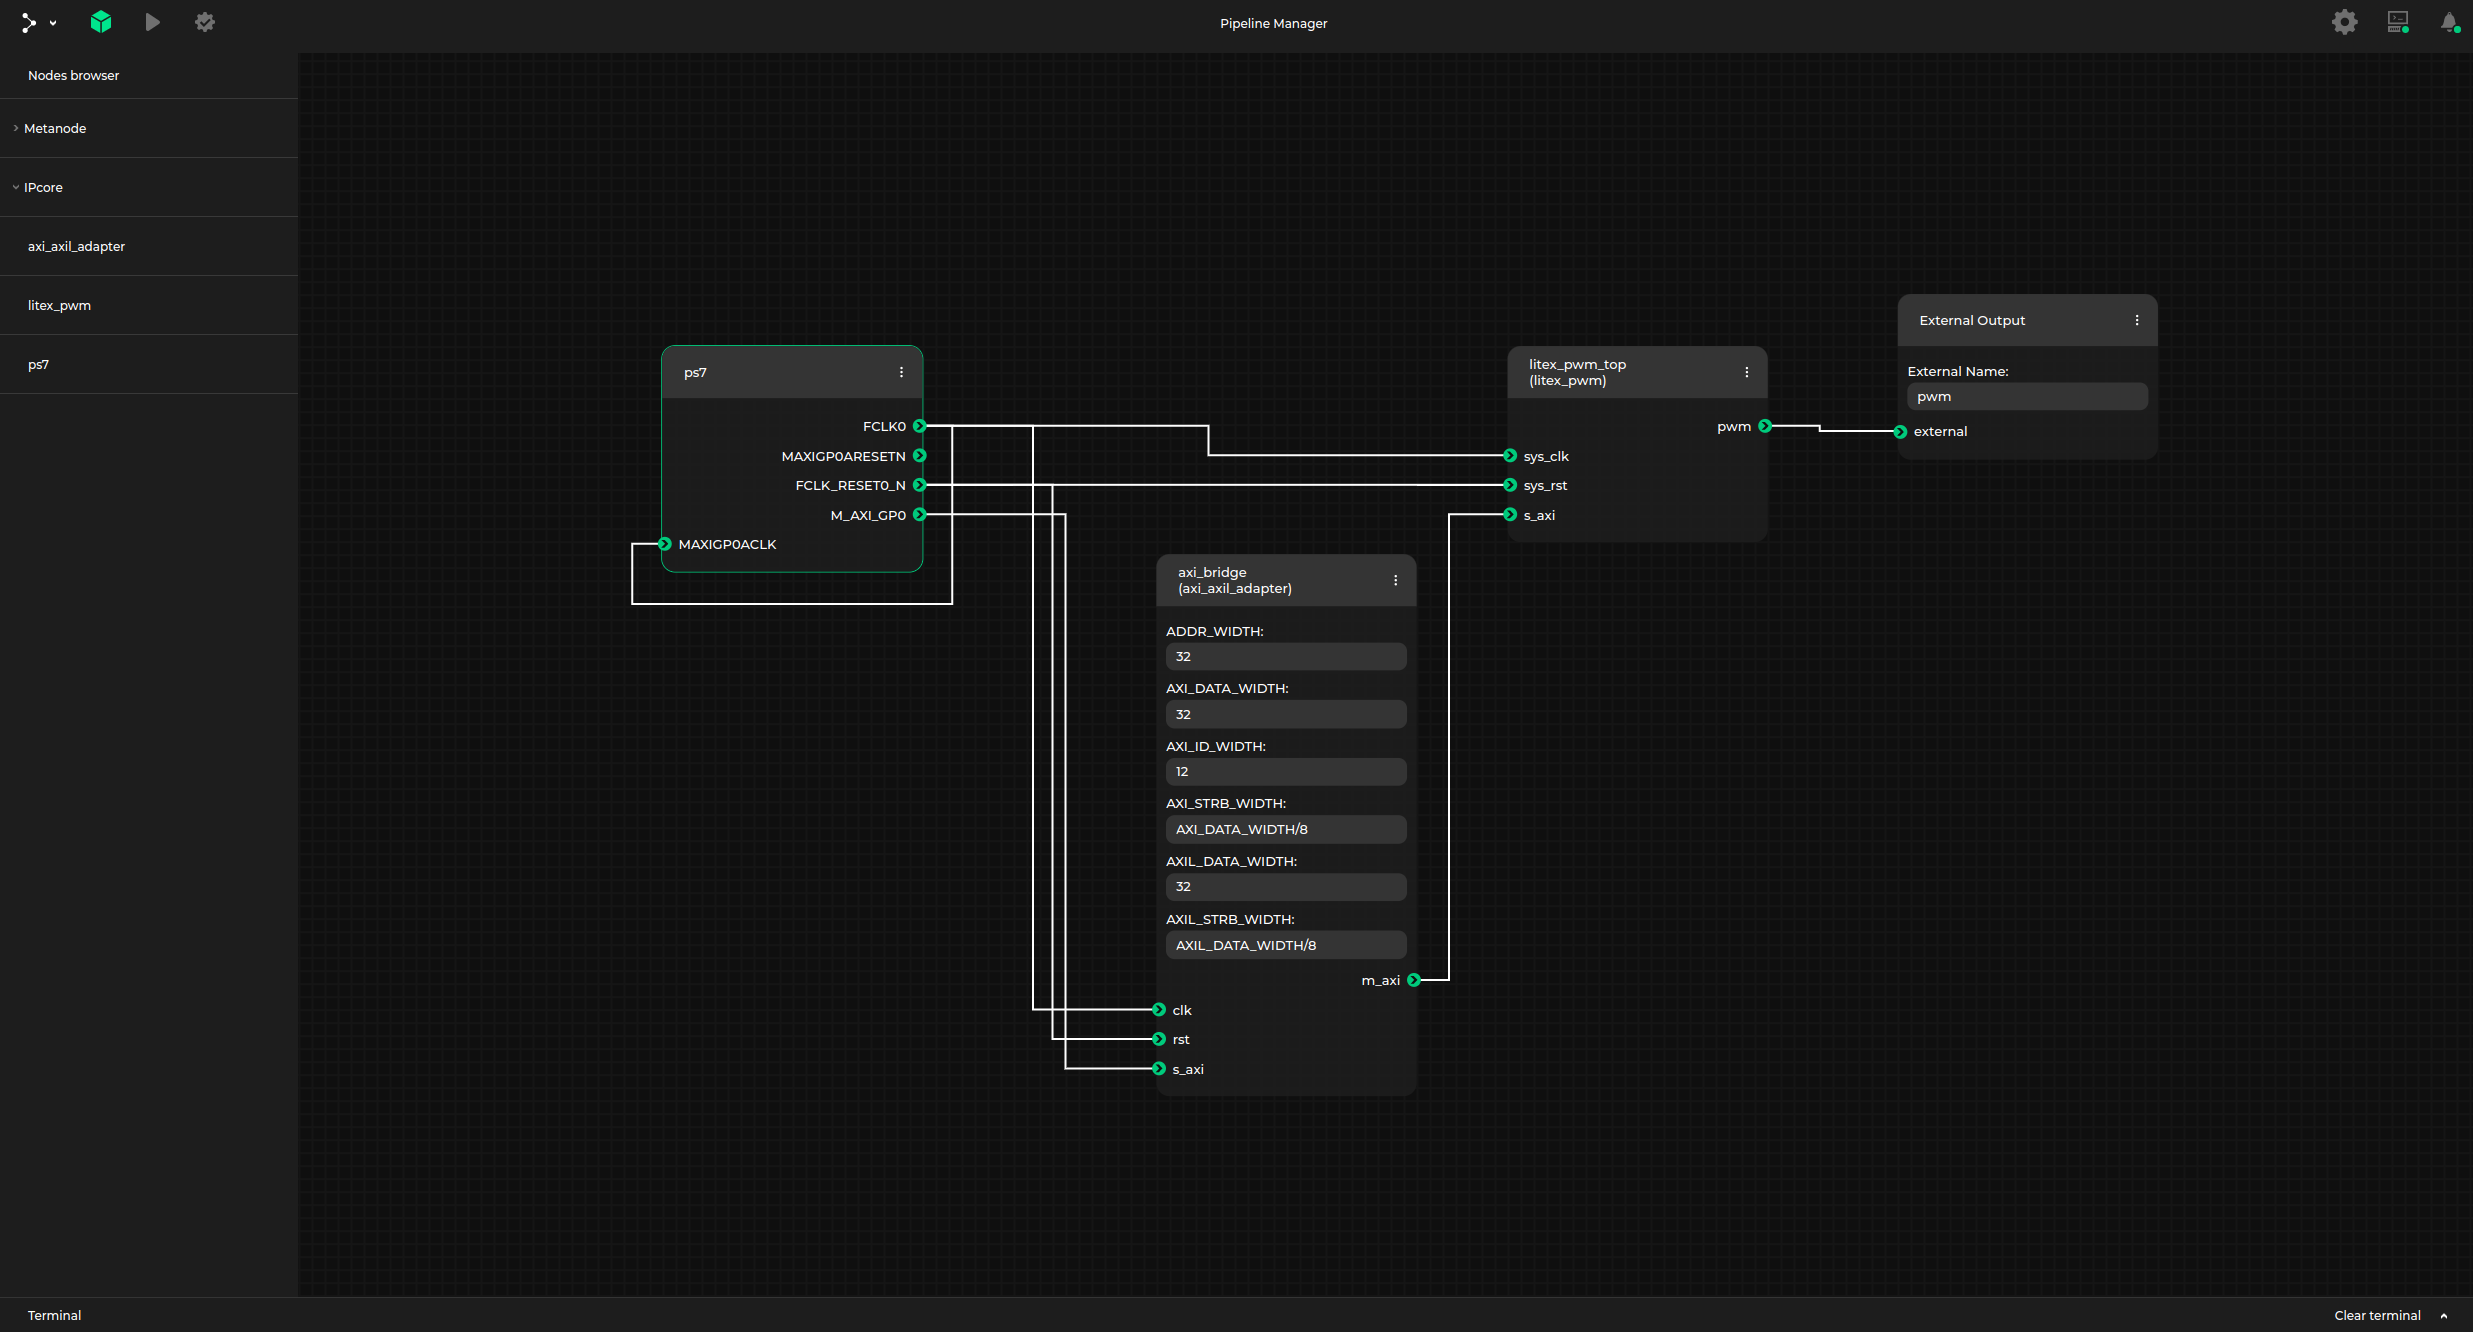Click FCLK_RESET0_N port on ps7
2473x1332 pixels.
click(919, 485)
